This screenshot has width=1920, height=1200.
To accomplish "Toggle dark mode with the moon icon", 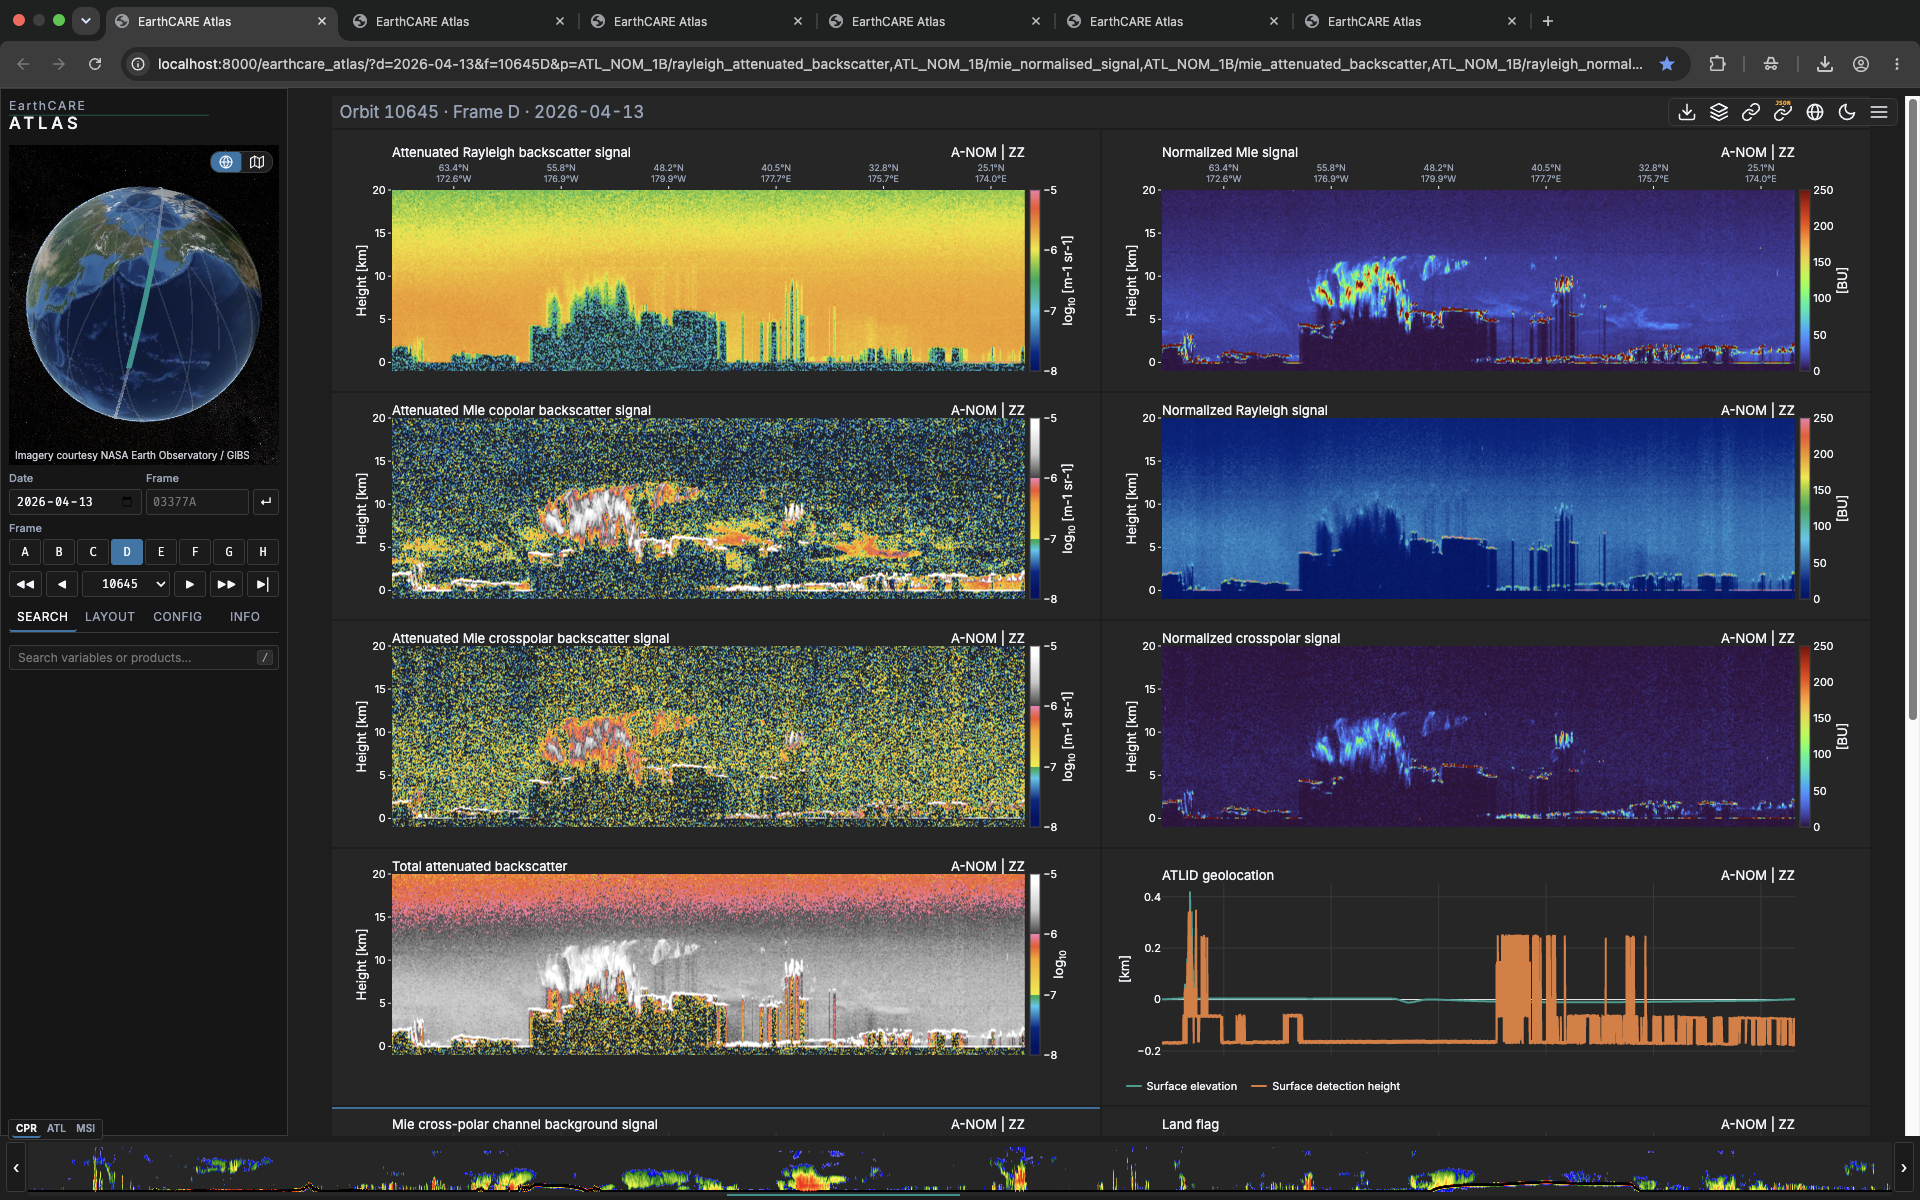I will coord(1847,112).
